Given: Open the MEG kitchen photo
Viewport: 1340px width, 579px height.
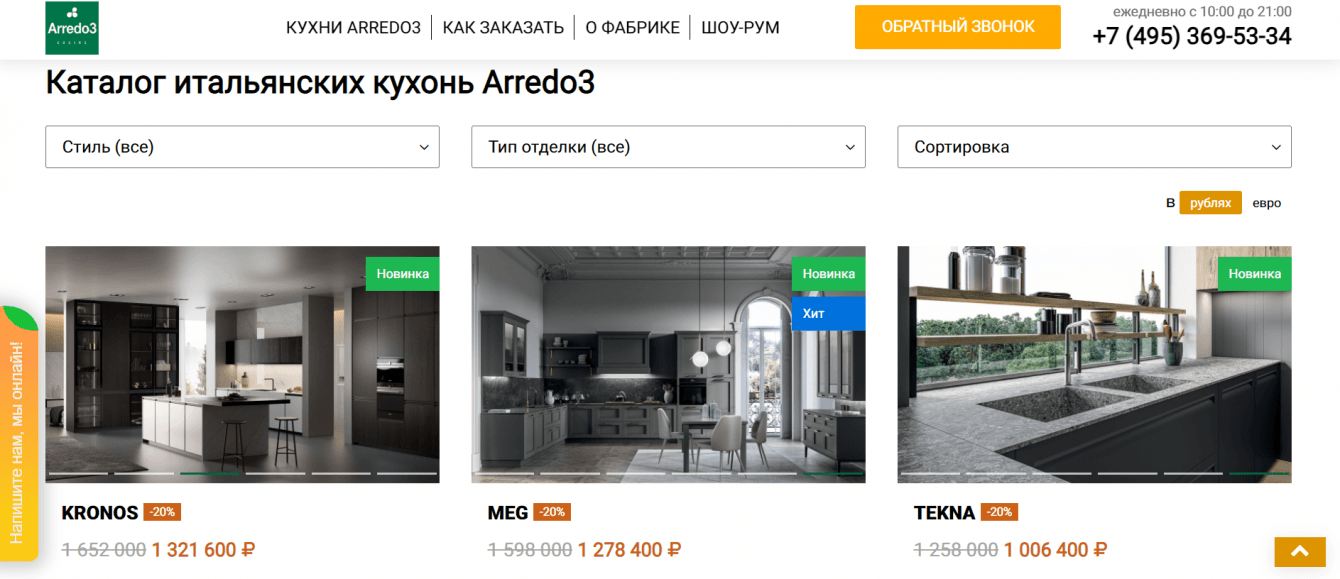Looking at the screenshot, I should pos(668,364).
